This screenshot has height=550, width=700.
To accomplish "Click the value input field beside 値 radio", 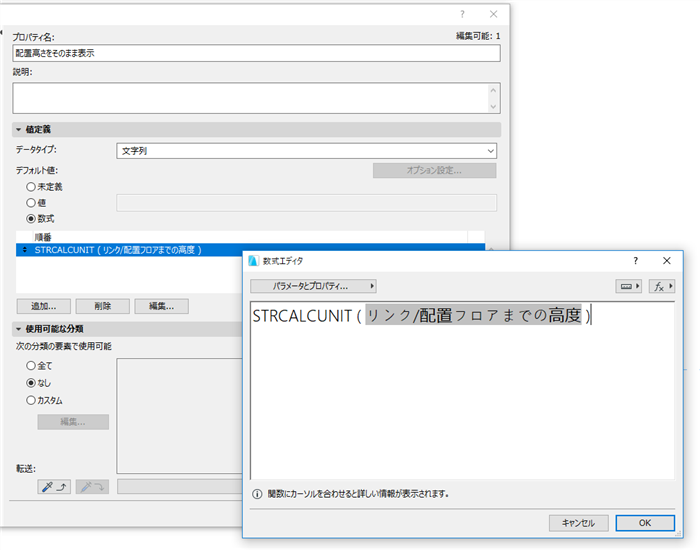I will pyautogui.click(x=306, y=203).
